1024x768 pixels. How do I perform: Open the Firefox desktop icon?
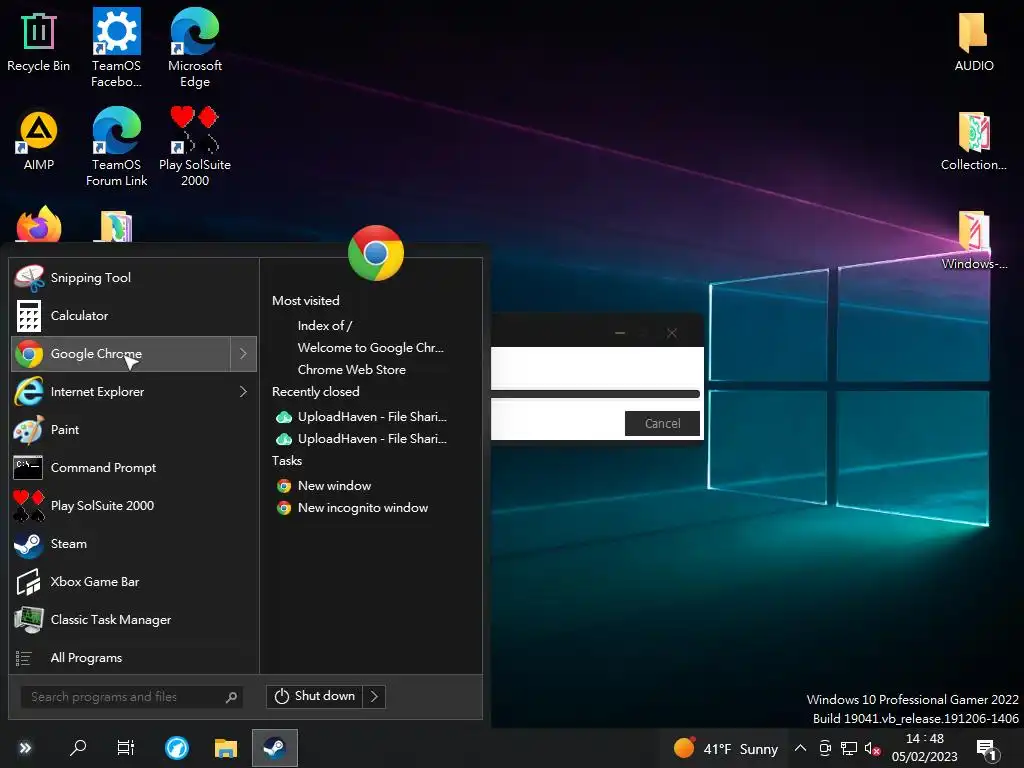click(39, 224)
